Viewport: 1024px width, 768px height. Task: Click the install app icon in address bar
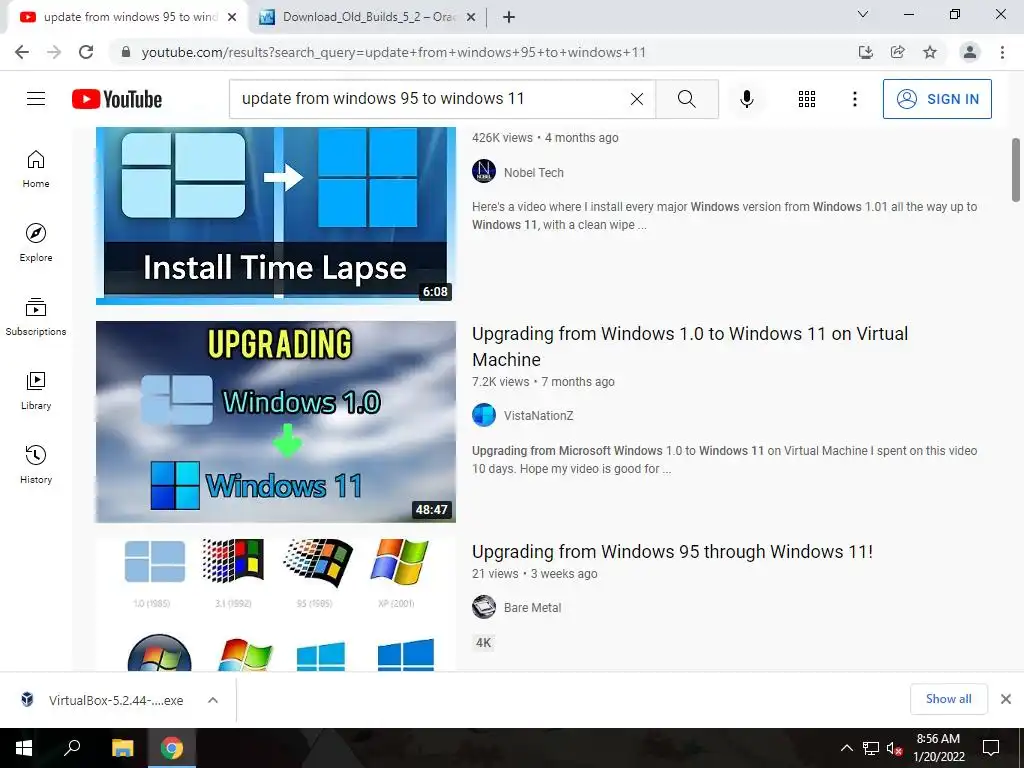866,52
